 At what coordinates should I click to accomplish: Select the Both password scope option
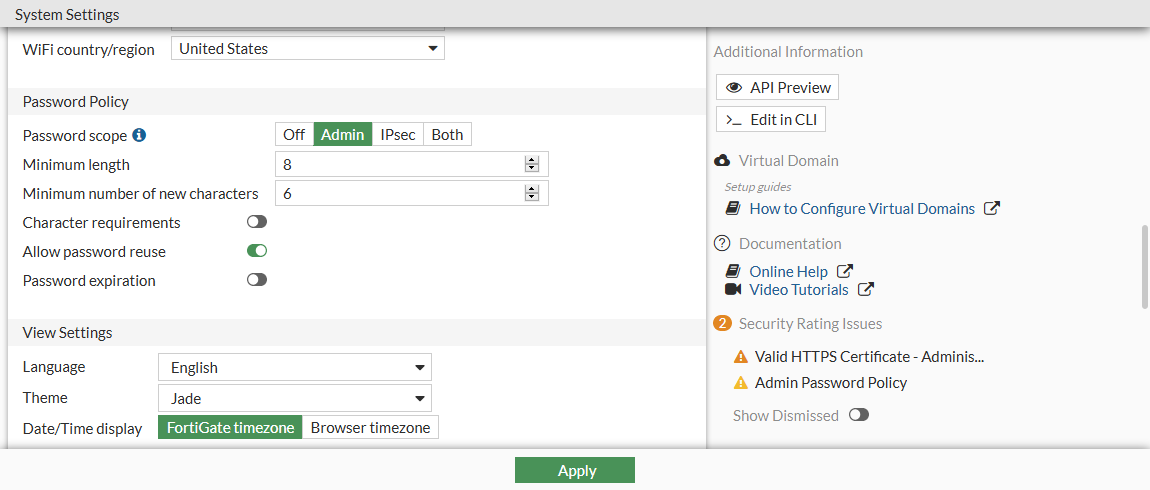[447, 135]
